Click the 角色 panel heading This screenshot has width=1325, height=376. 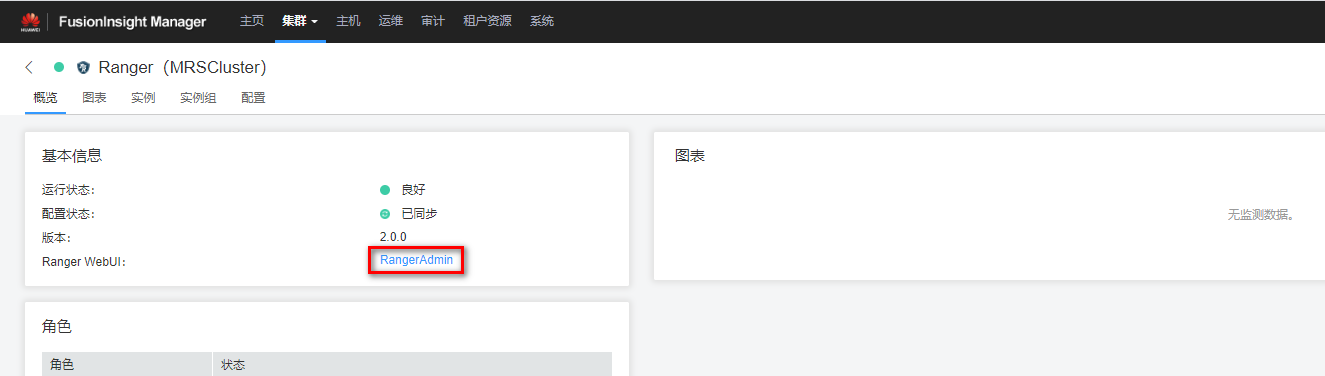pos(56,327)
